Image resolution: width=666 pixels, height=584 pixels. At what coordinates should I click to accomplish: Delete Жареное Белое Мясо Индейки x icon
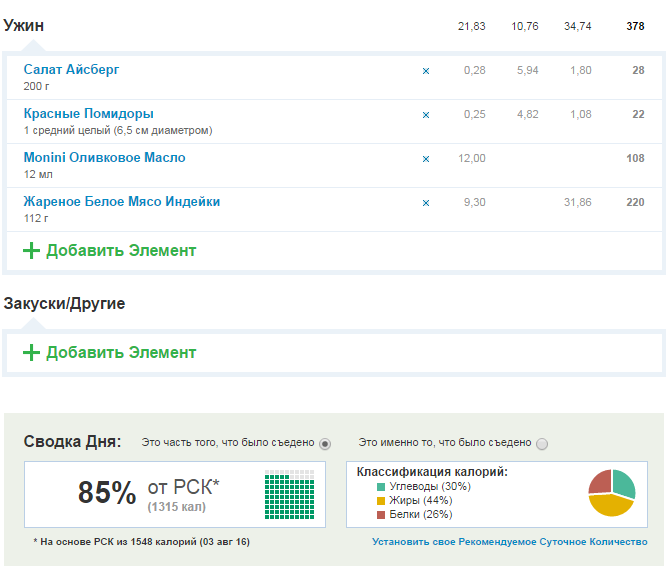click(425, 203)
